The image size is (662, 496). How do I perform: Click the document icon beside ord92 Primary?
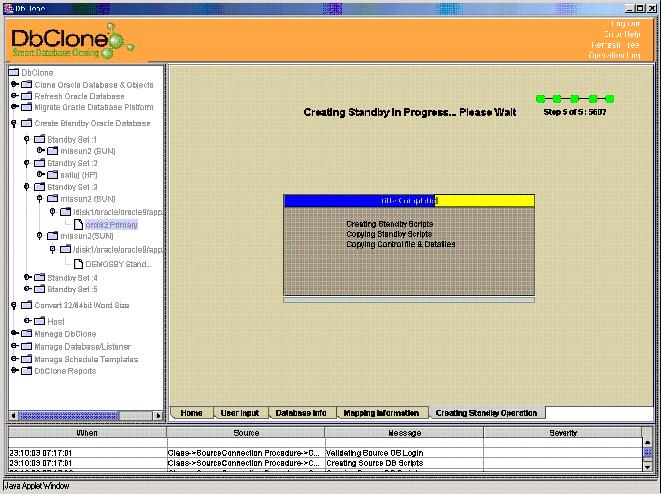[78, 224]
